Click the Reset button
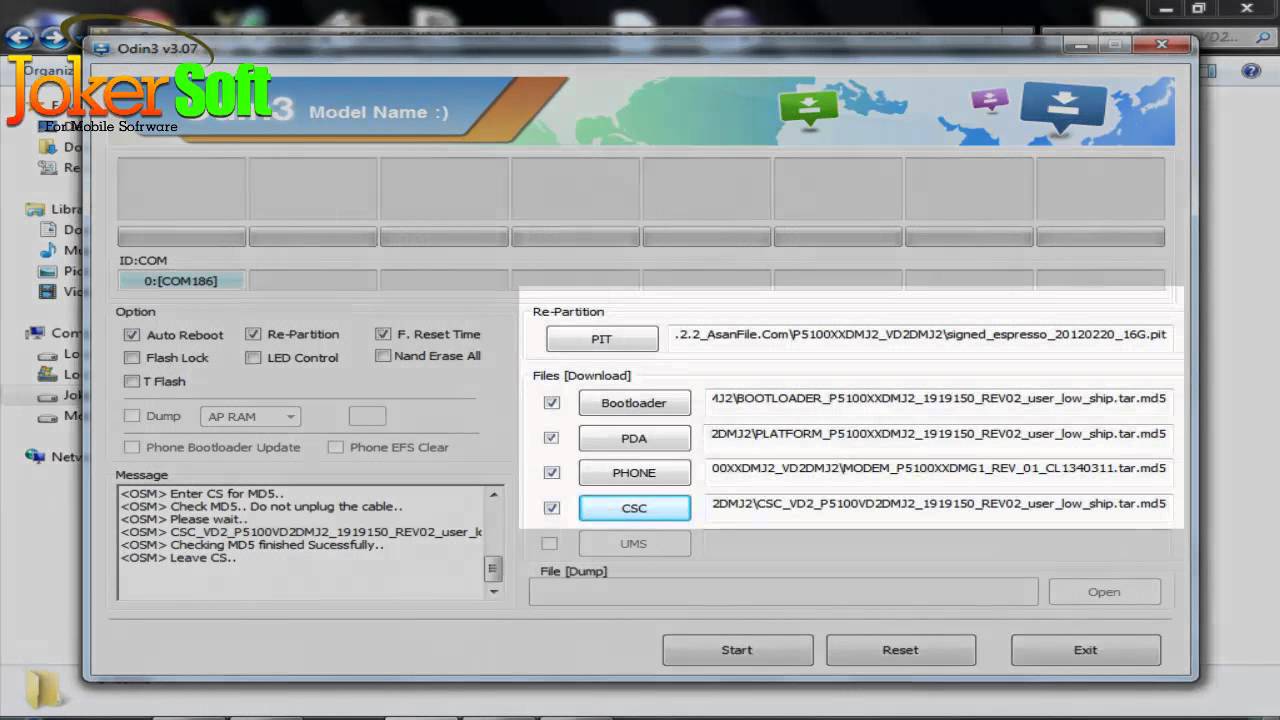 900,650
